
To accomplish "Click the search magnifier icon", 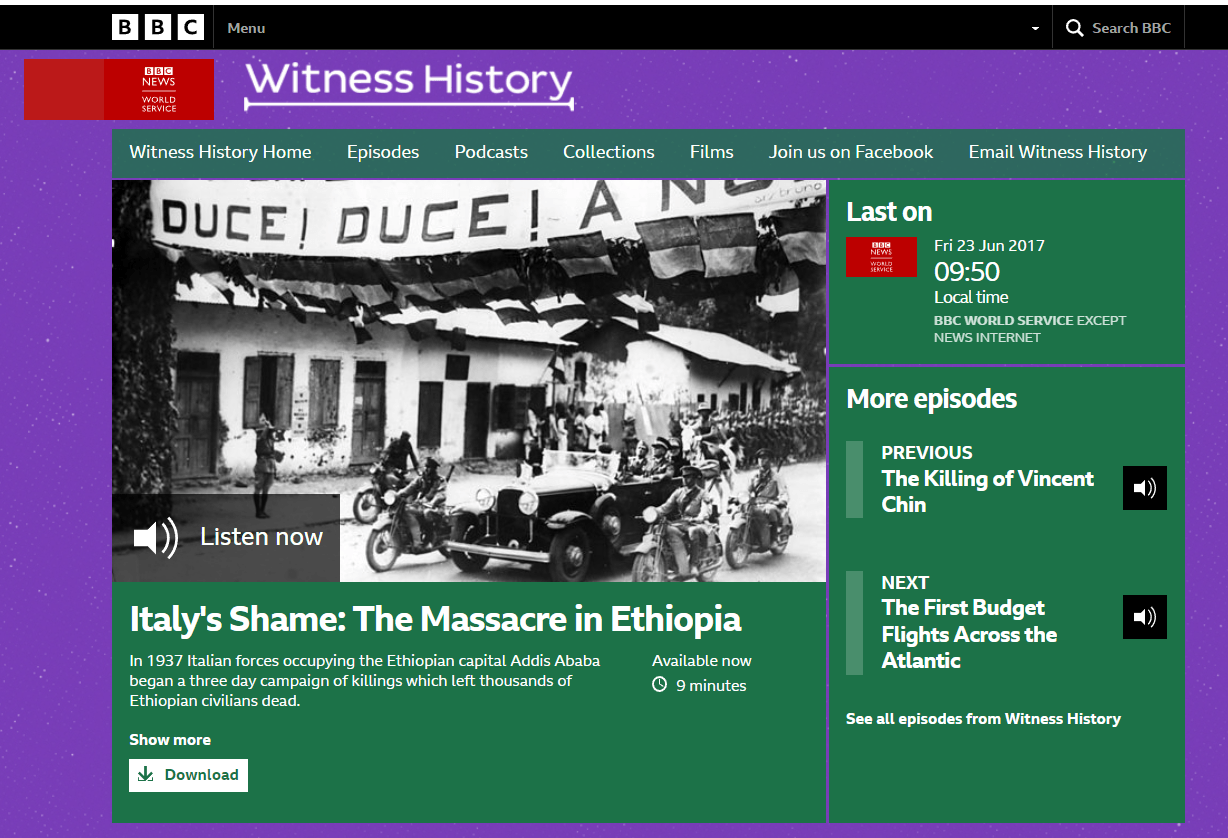I will click(x=1075, y=28).
